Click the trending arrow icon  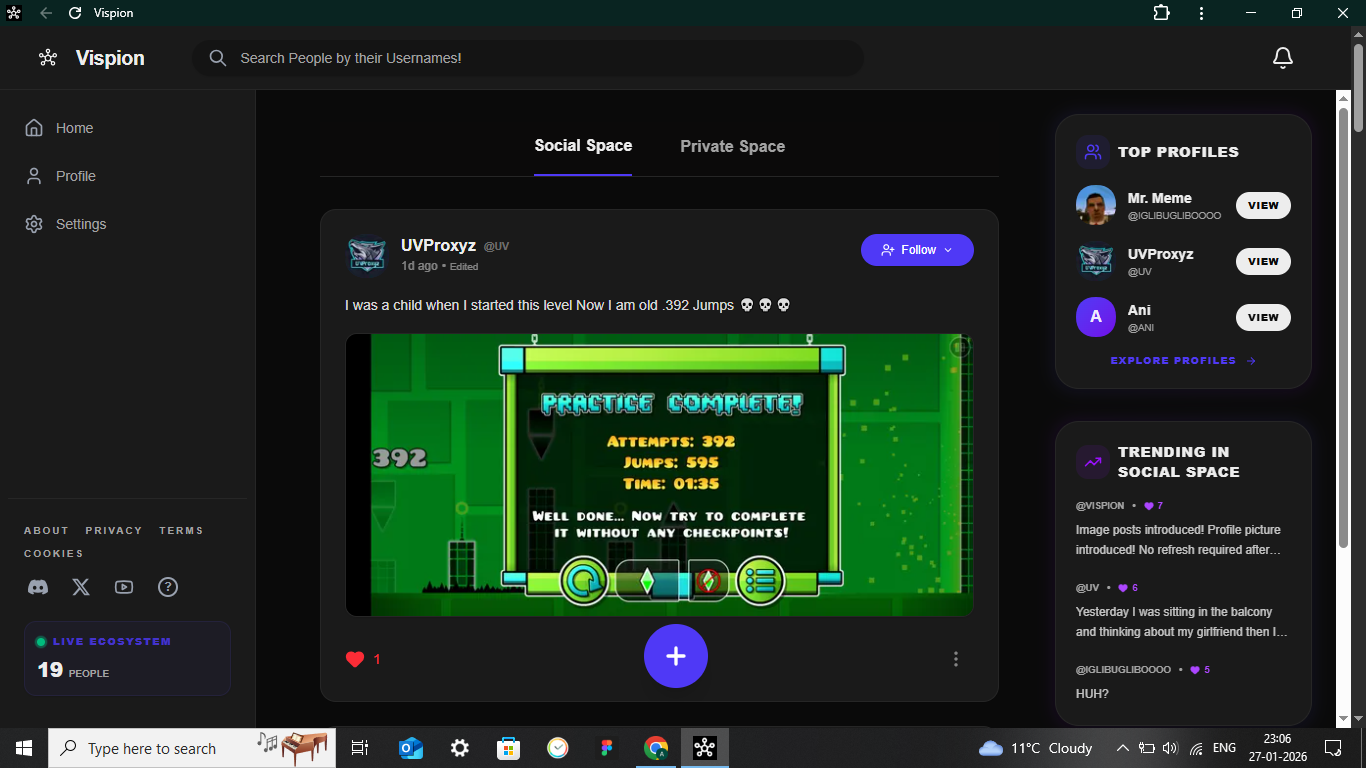[x=1093, y=462]
